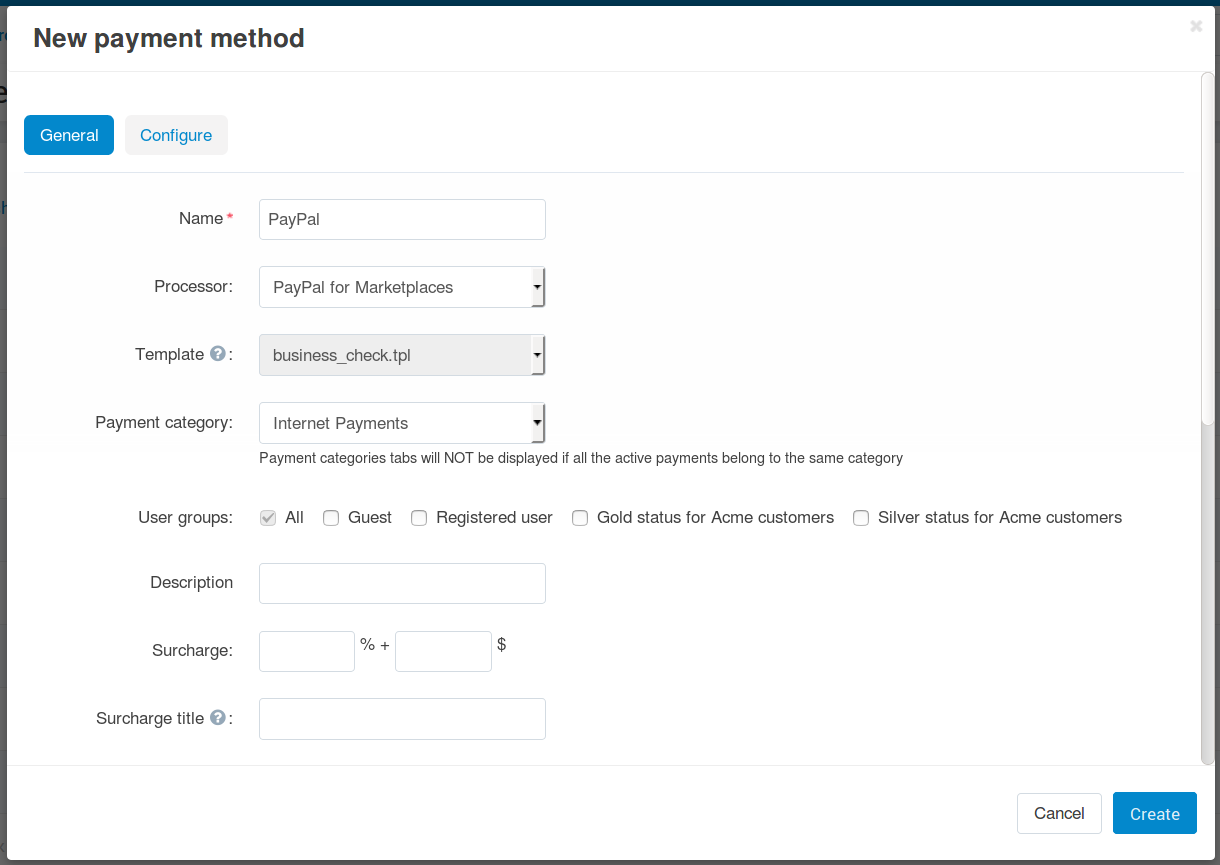Focus the Description input field
This screenshot has width=1220, height=865.
coord(402,583)
